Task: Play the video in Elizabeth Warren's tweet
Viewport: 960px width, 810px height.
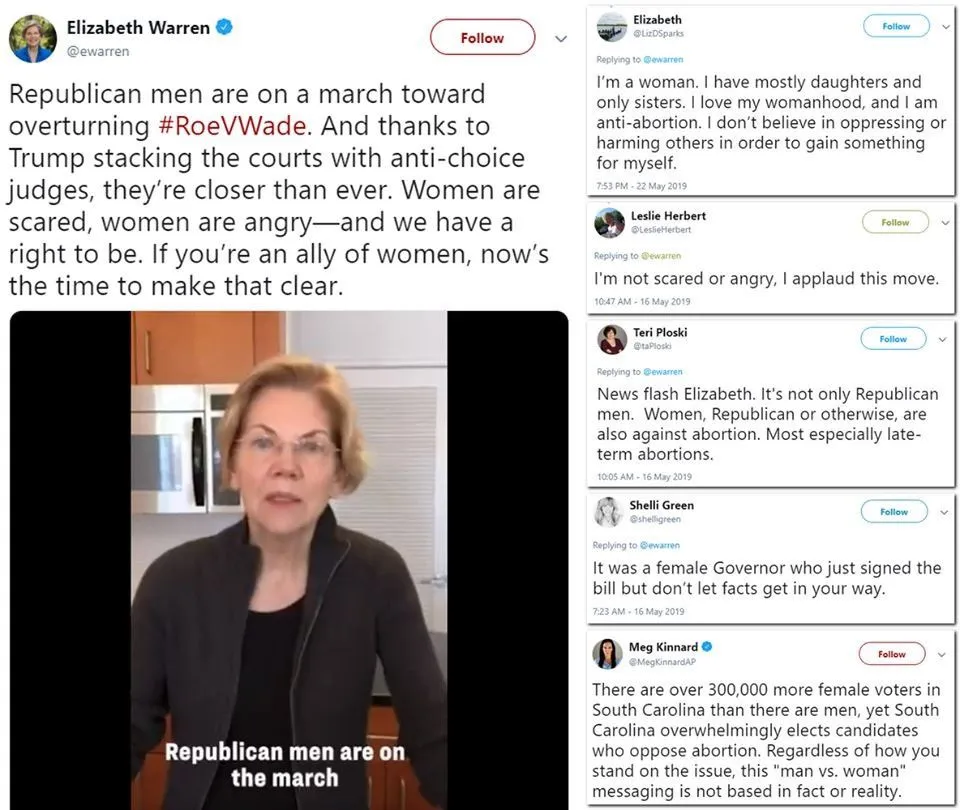Action: pyautogui.click(x=289, y=560)
